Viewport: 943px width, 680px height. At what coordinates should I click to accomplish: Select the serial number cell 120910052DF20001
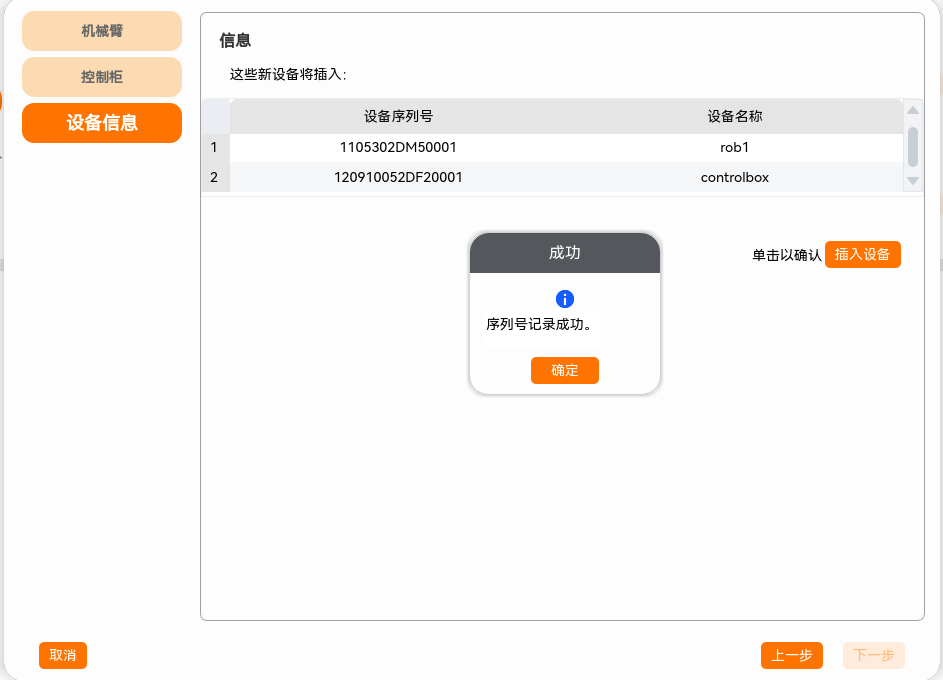click(x=398, y=178)
